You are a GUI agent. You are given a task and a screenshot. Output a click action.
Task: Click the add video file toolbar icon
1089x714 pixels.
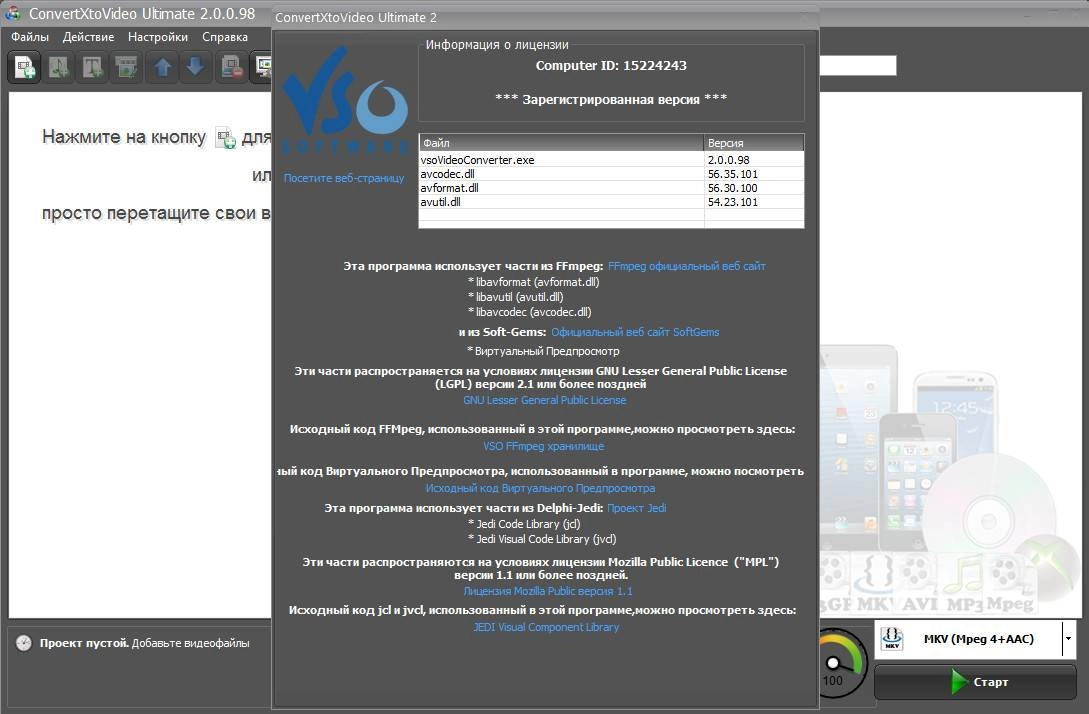pos(25,67)
